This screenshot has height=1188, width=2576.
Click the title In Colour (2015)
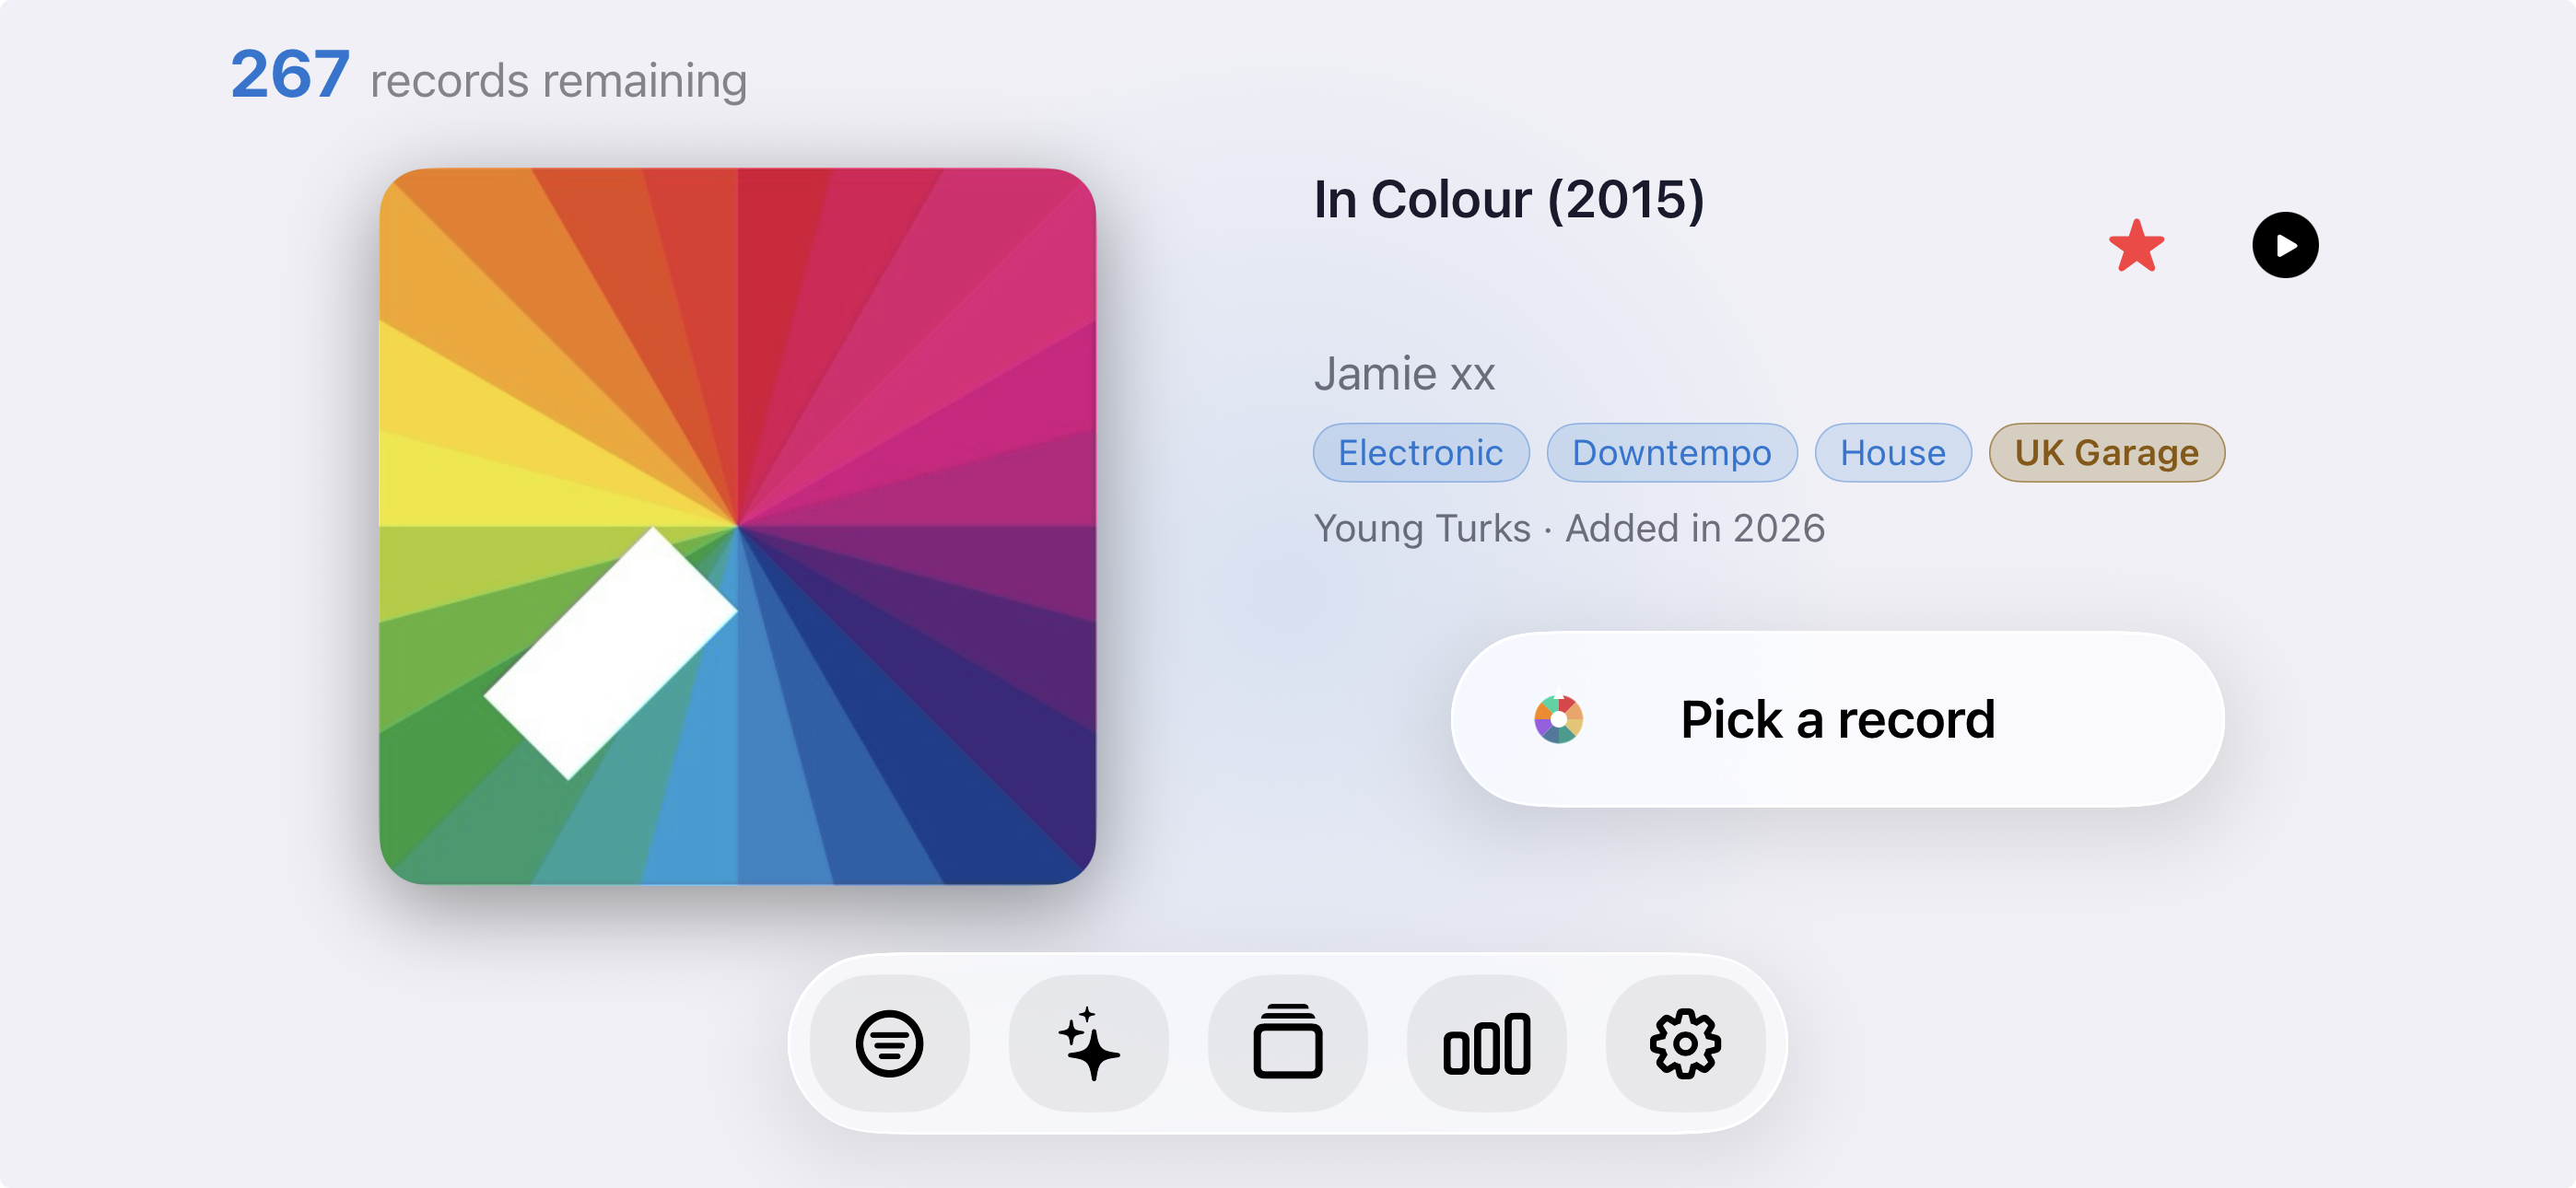1509,199
